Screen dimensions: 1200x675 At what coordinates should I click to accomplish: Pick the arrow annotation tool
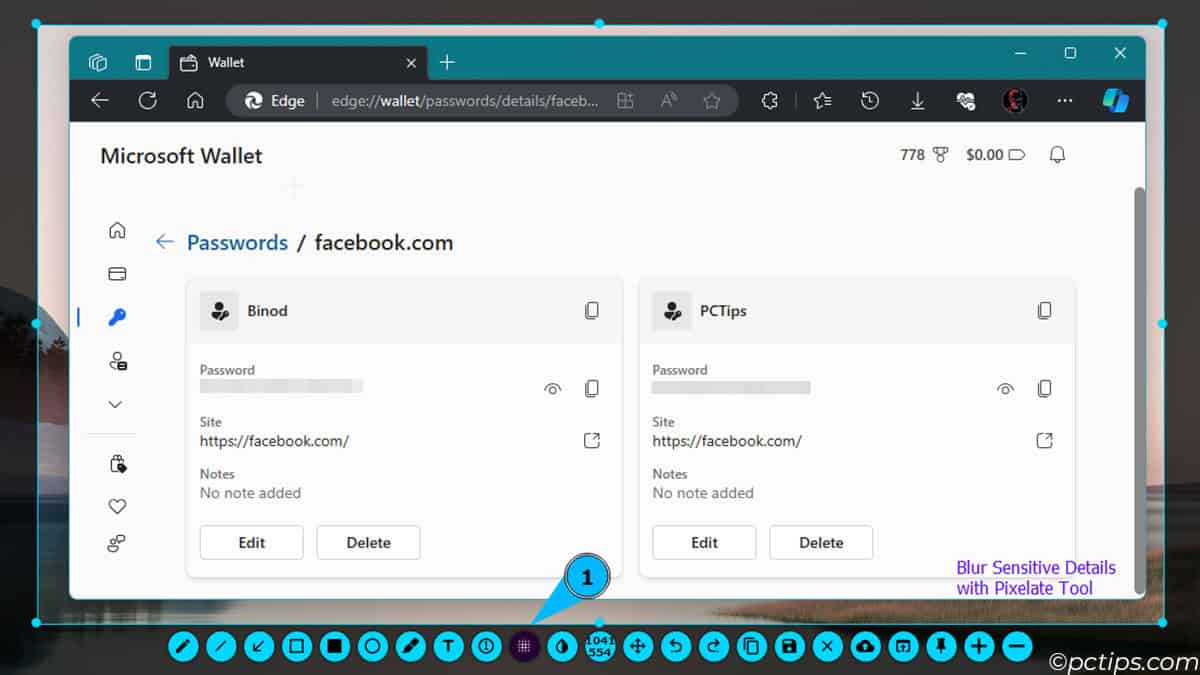tap(259, 647)
